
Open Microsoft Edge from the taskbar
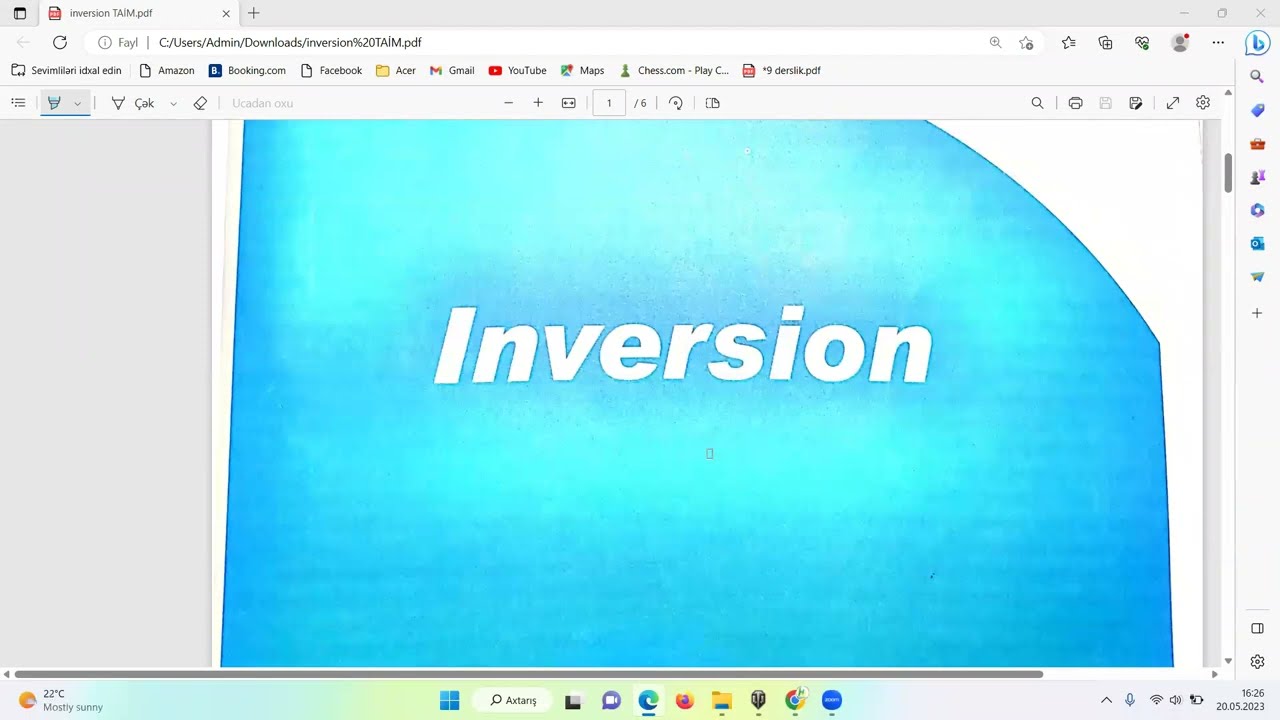[648, 700]
